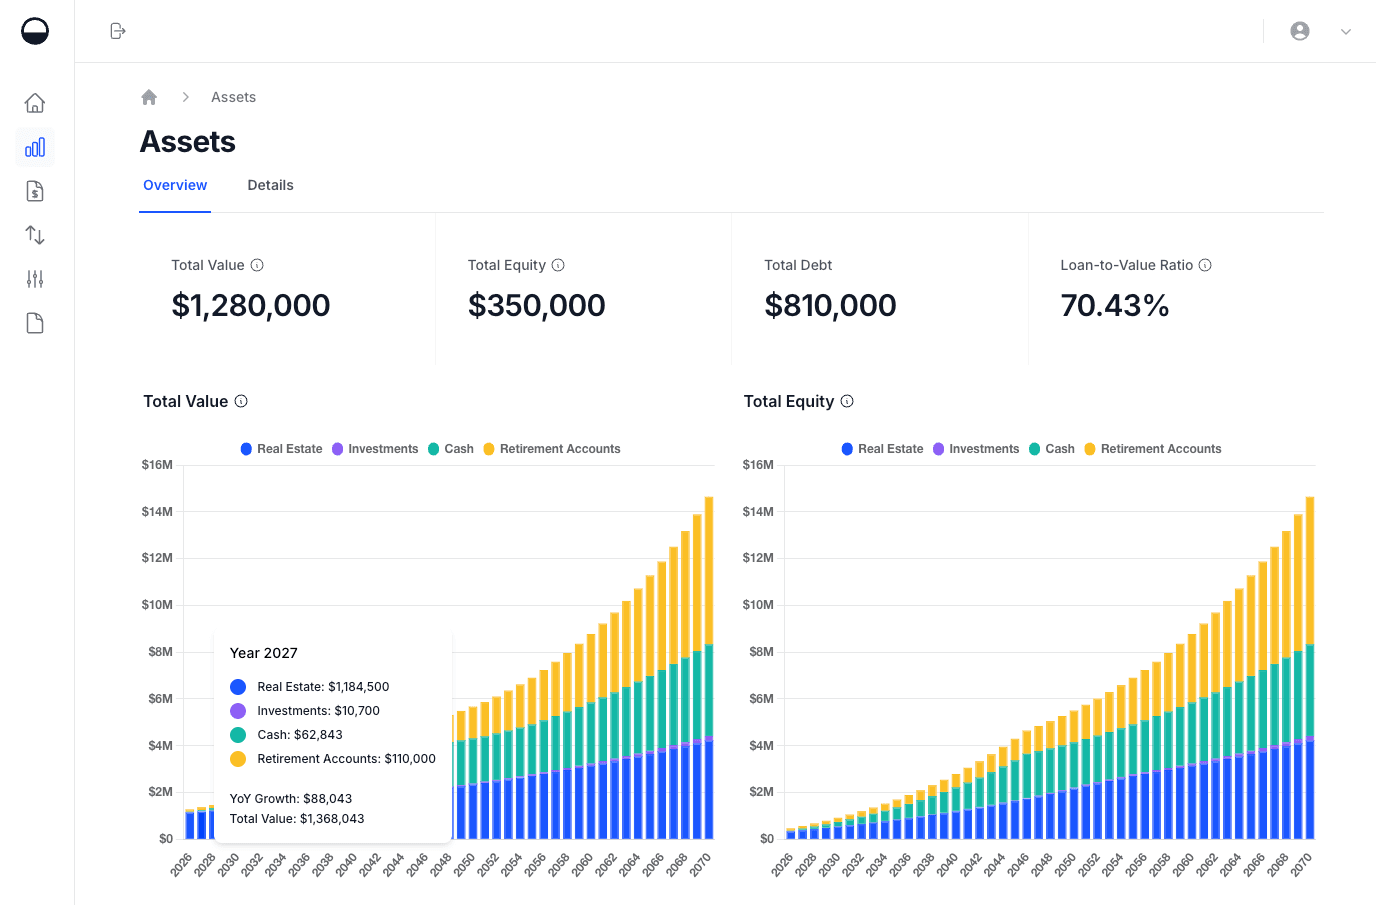This screenshot has height=905, width=1376.
Task: Click info icon next to Total Value card
Action: tap(257, 265)
